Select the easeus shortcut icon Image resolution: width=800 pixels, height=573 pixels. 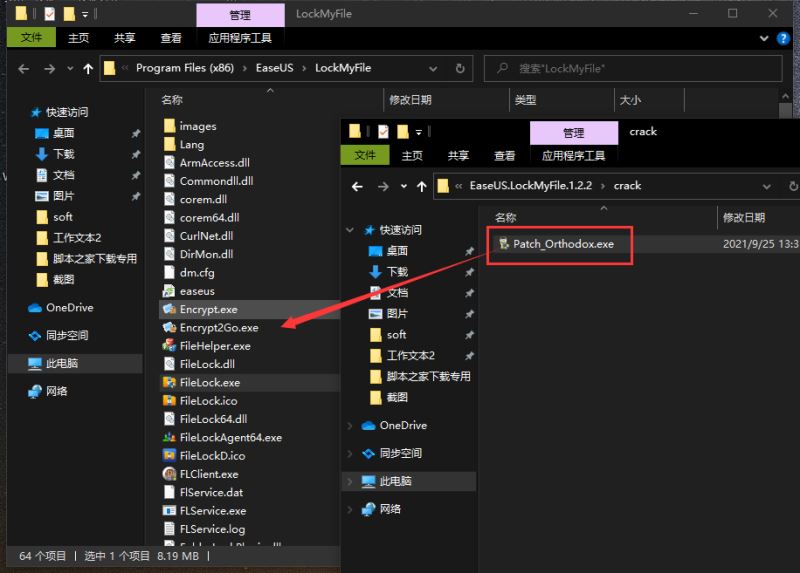[169, 291]
